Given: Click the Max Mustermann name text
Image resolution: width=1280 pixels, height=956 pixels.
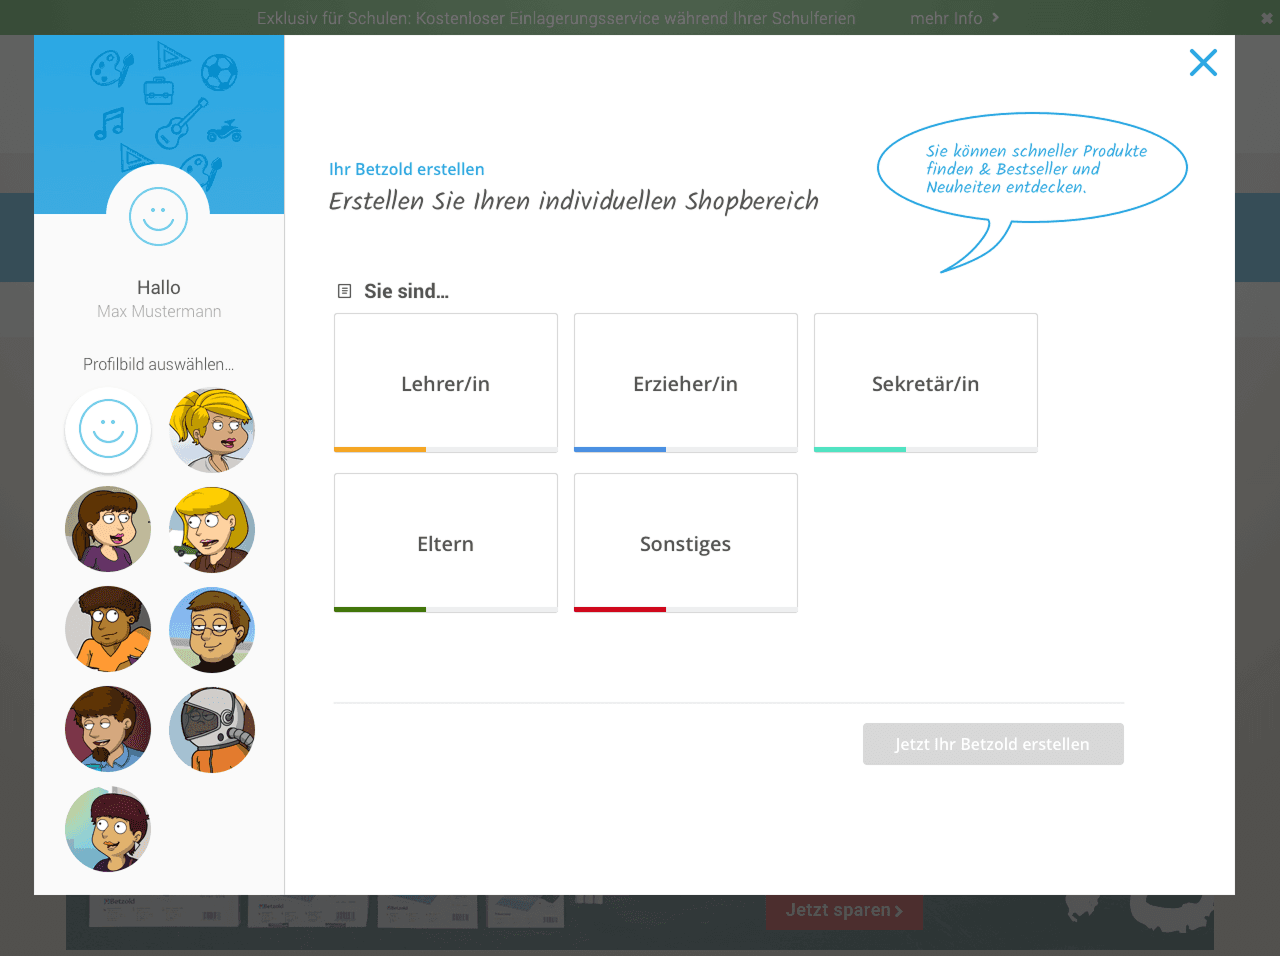Looking at the screenshot, I should 159,311.
